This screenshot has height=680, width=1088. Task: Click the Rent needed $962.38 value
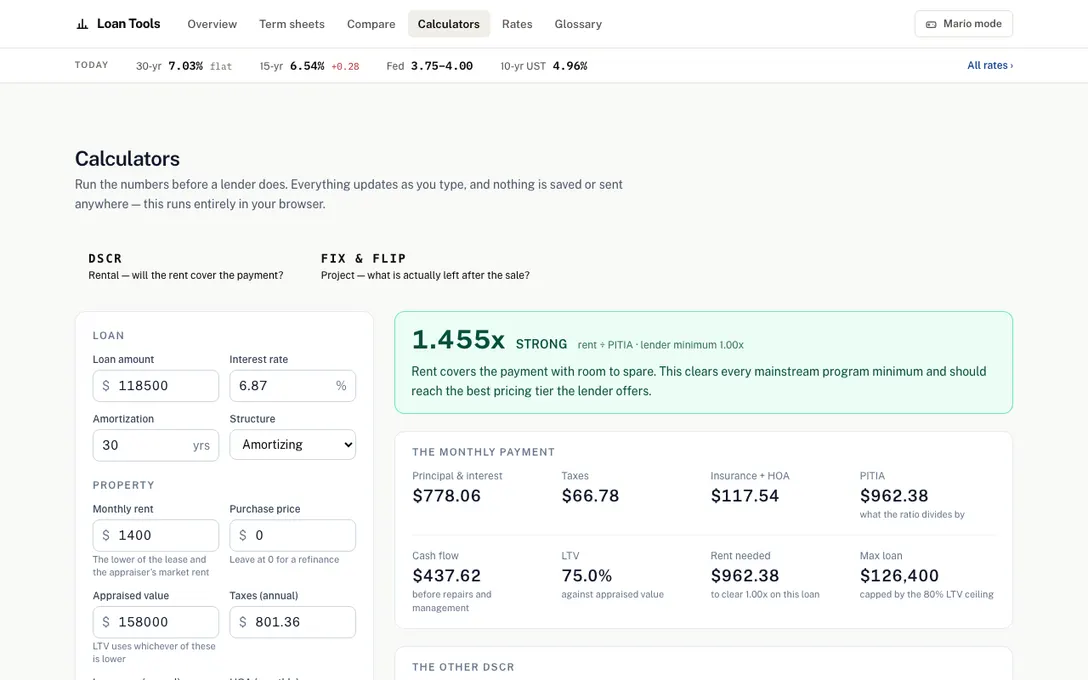pos(745,576)
